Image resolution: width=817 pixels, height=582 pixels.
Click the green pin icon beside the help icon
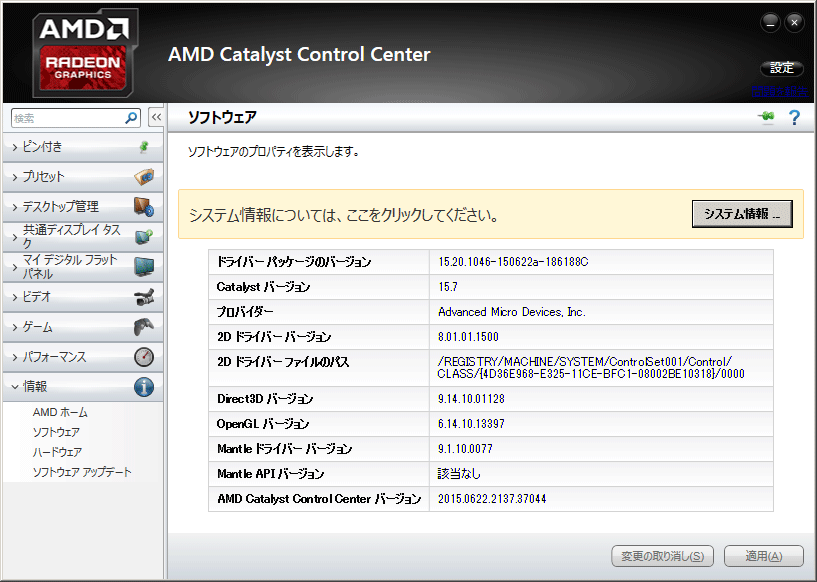(x=766, y=117)
